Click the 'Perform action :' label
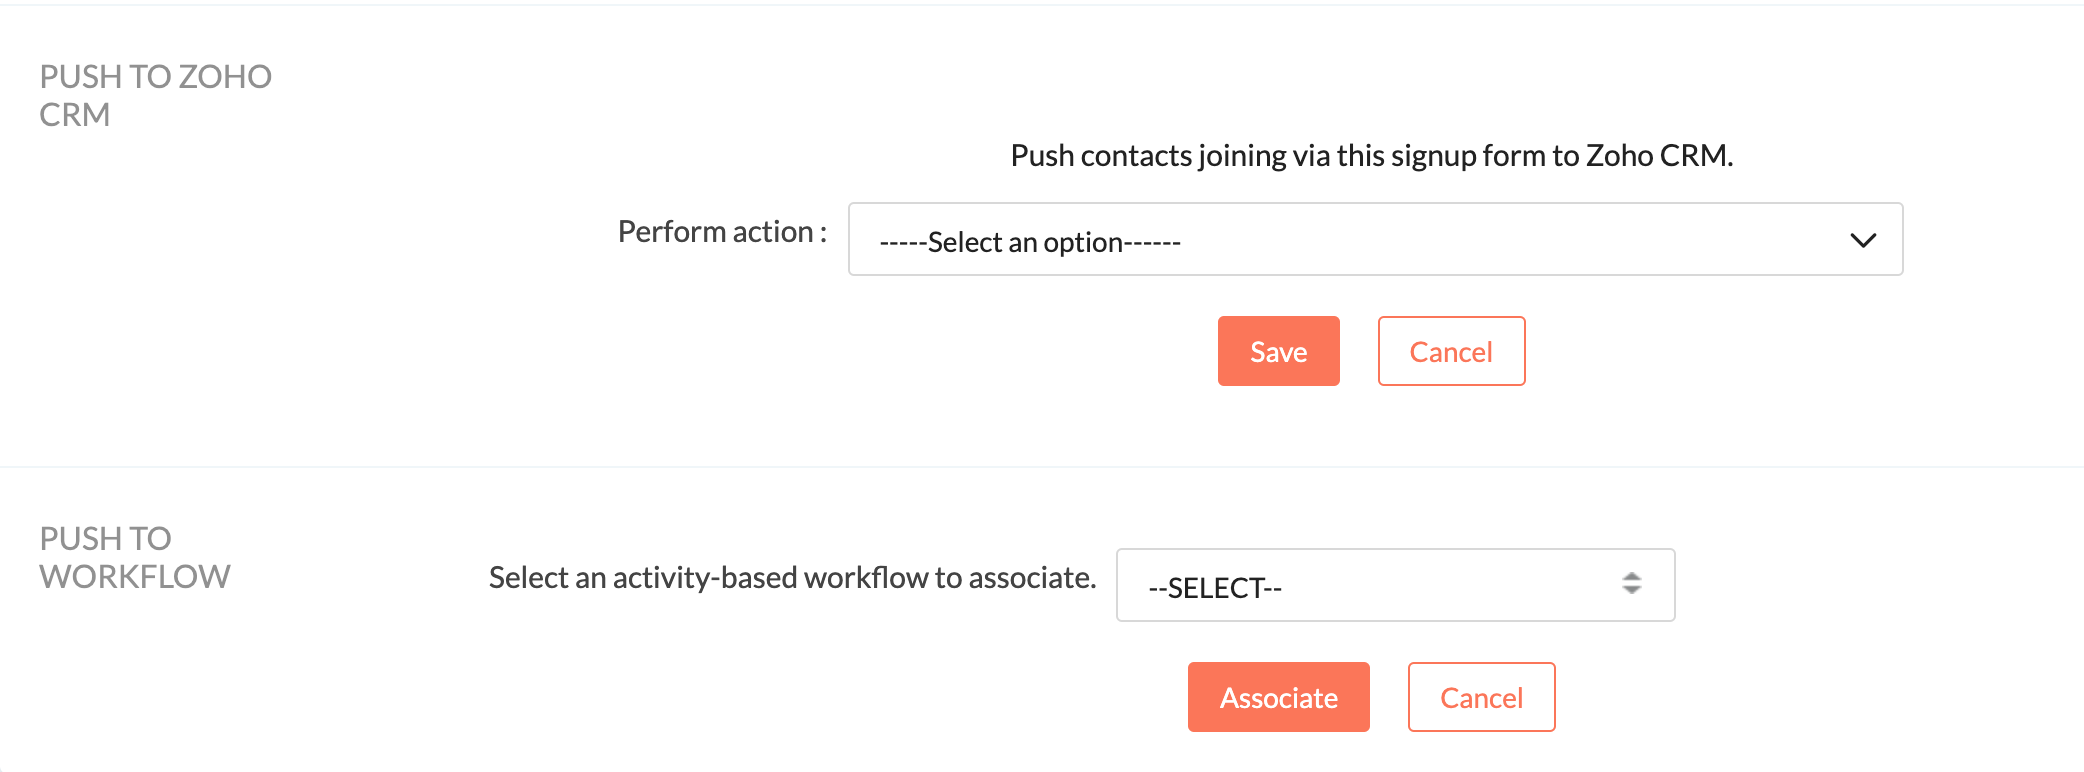The height and width of the screenshot is (772, 2084). click(x=722, y=232)
